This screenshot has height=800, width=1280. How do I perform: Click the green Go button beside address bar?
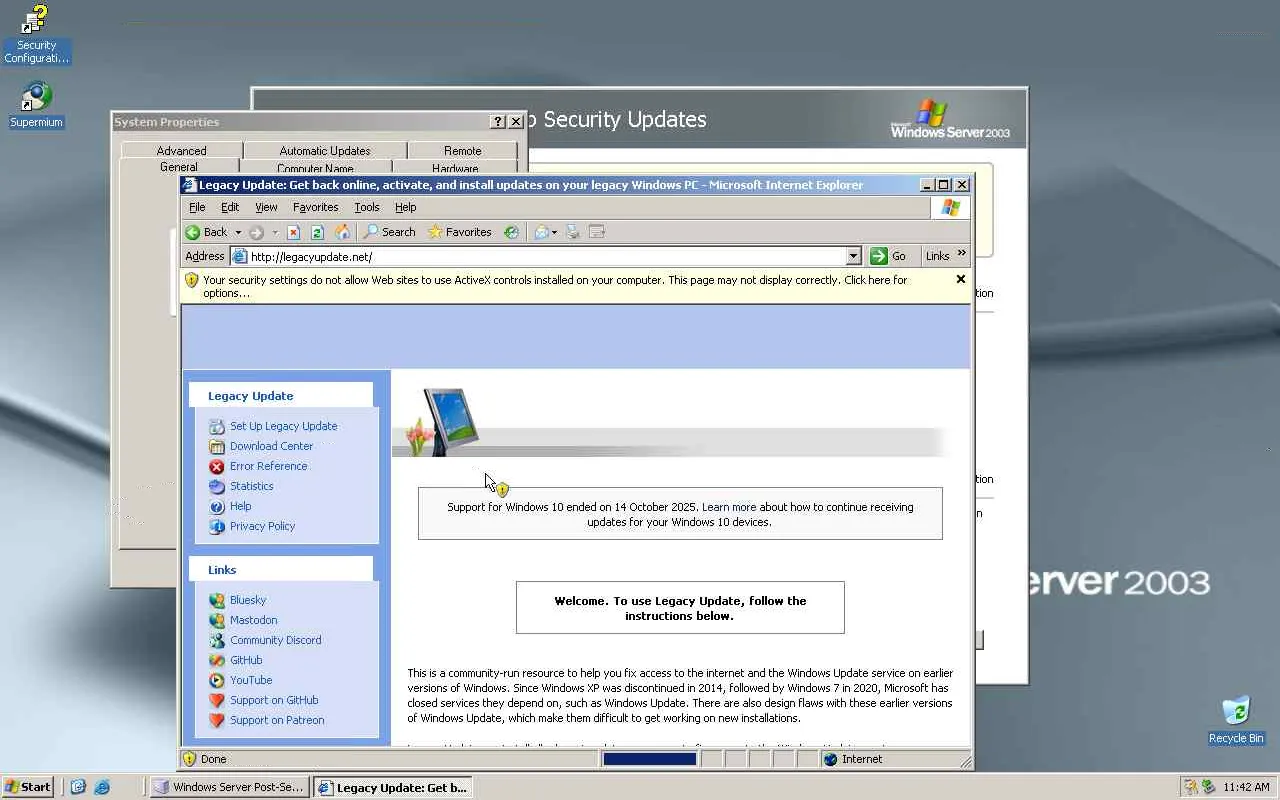(x=889, y=256)
